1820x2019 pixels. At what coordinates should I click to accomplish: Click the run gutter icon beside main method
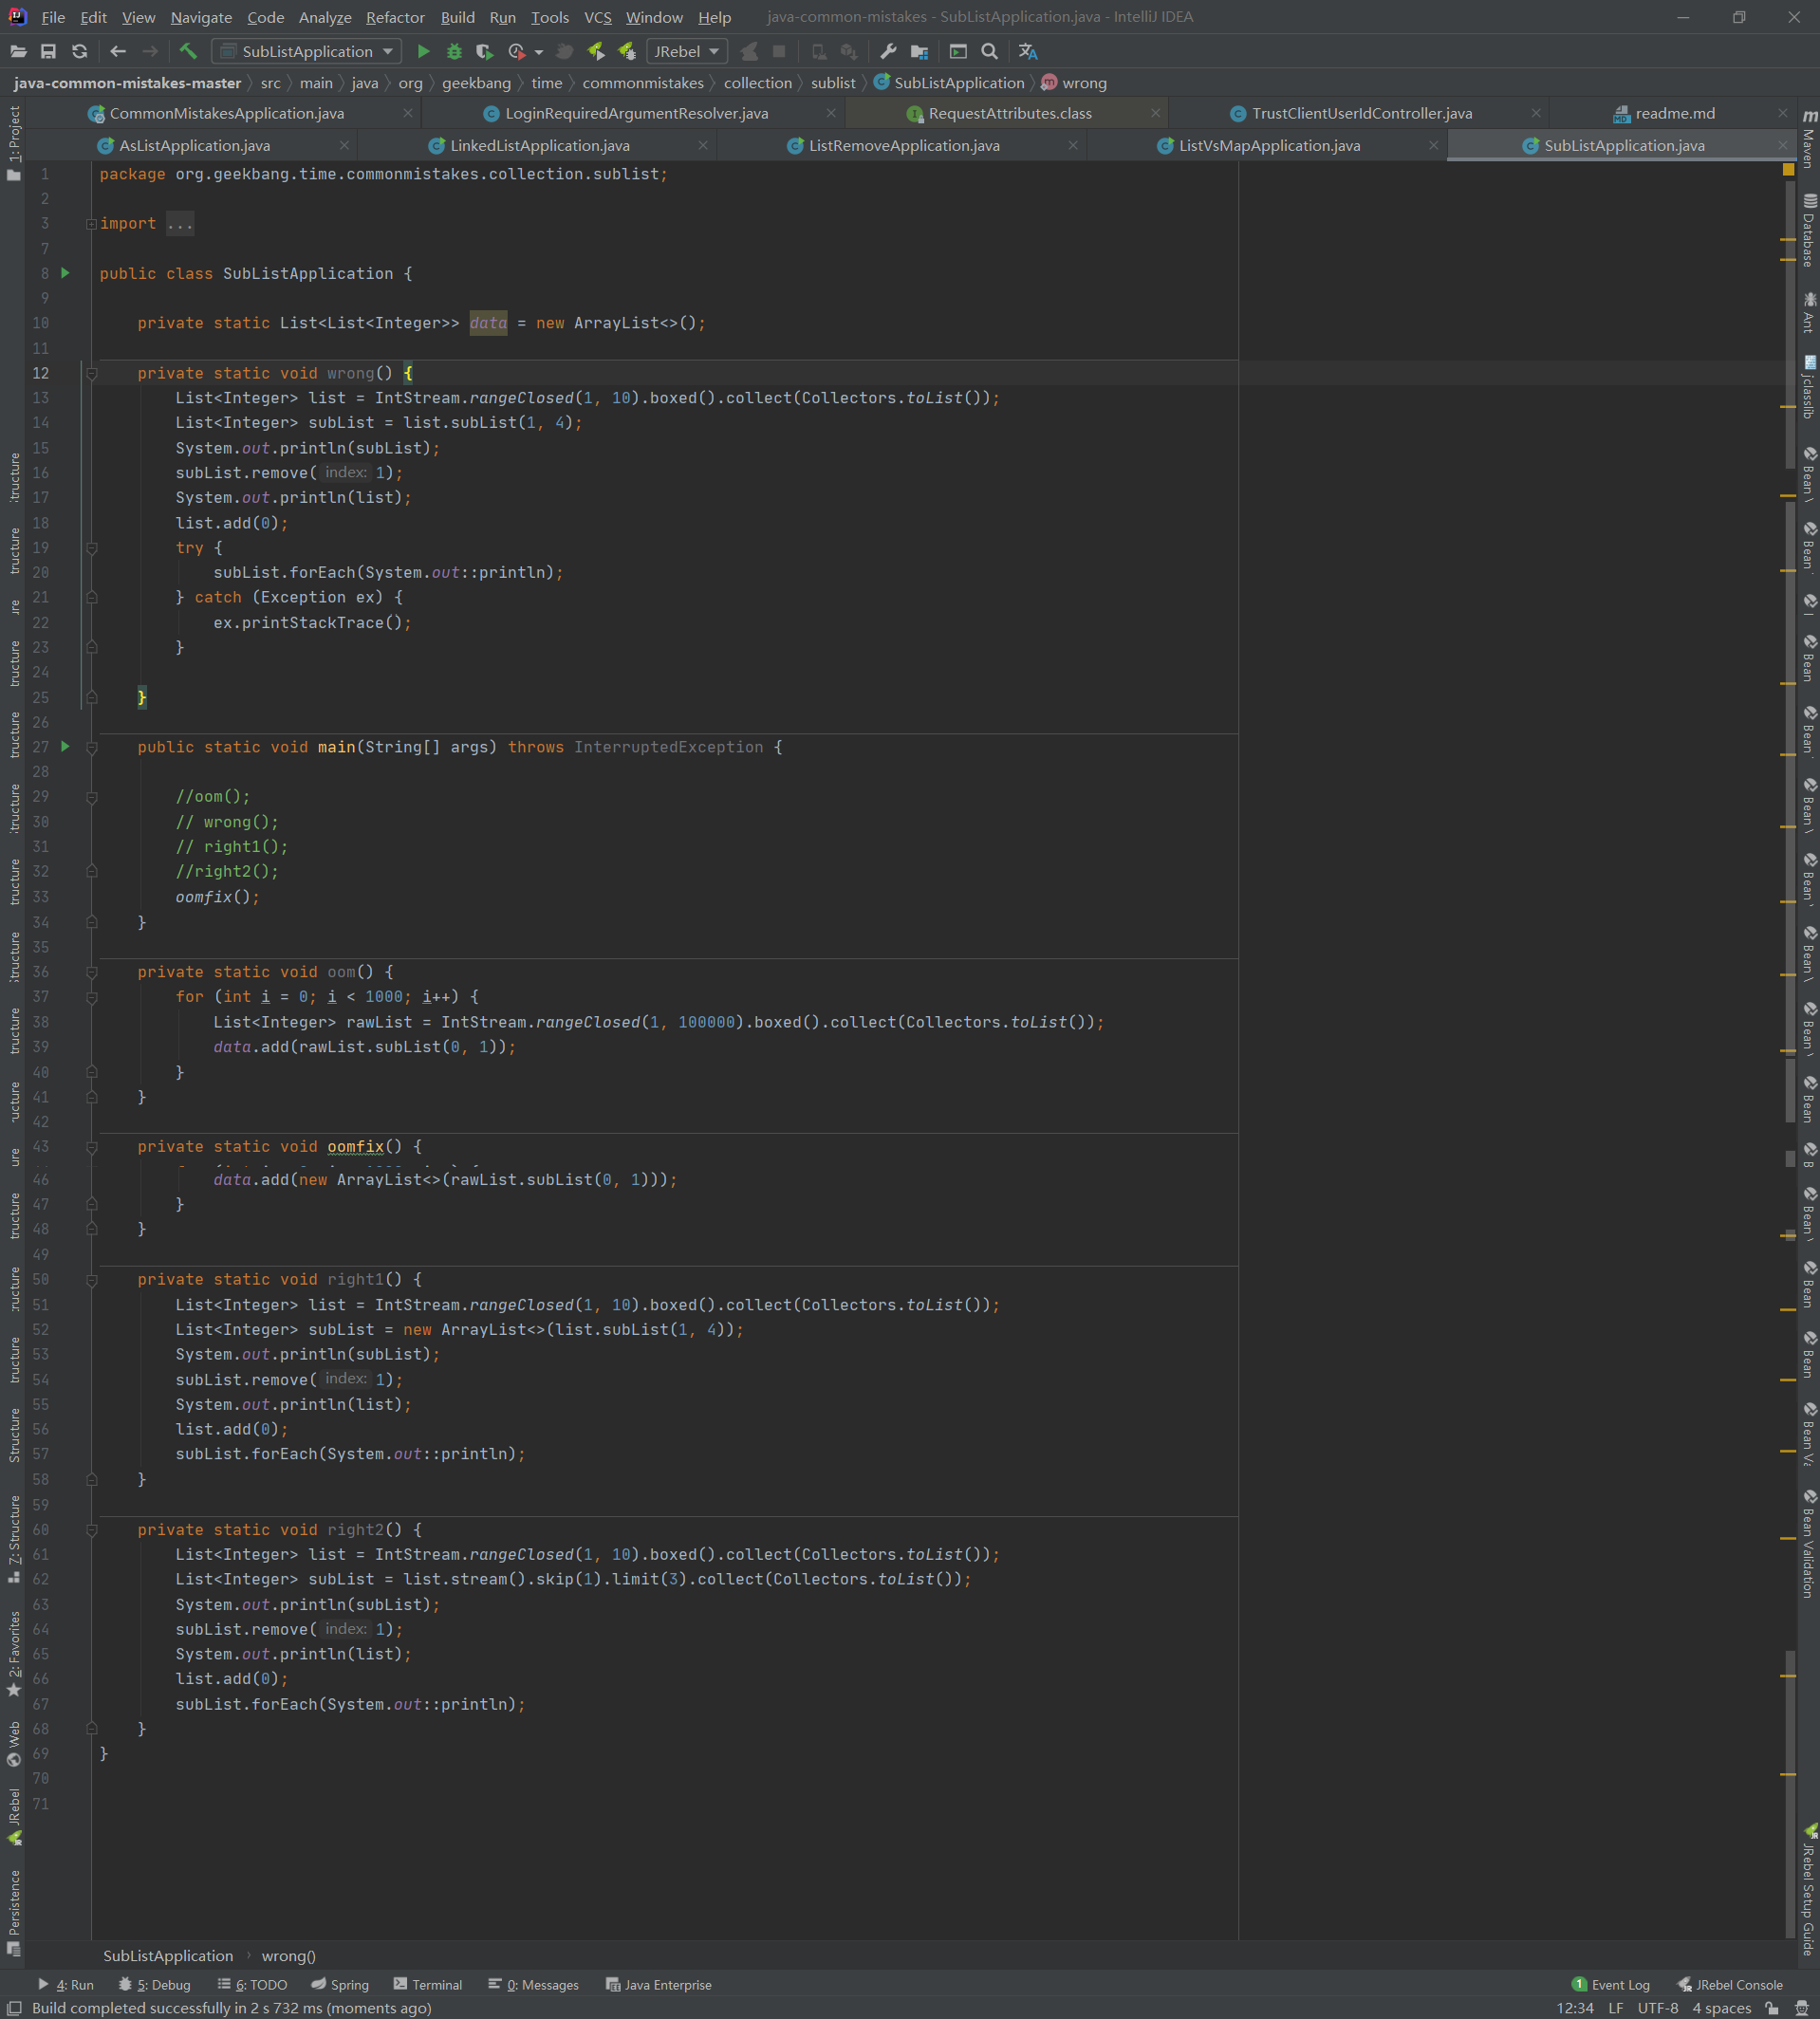click(66, 747)
